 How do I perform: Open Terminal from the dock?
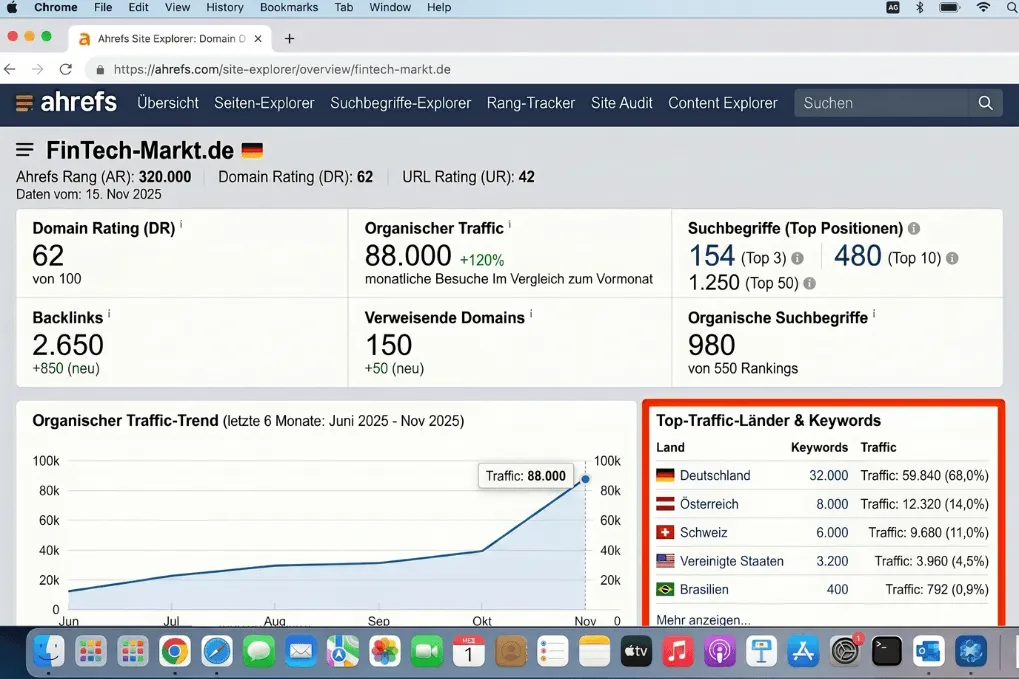click(x=886, y=651)
